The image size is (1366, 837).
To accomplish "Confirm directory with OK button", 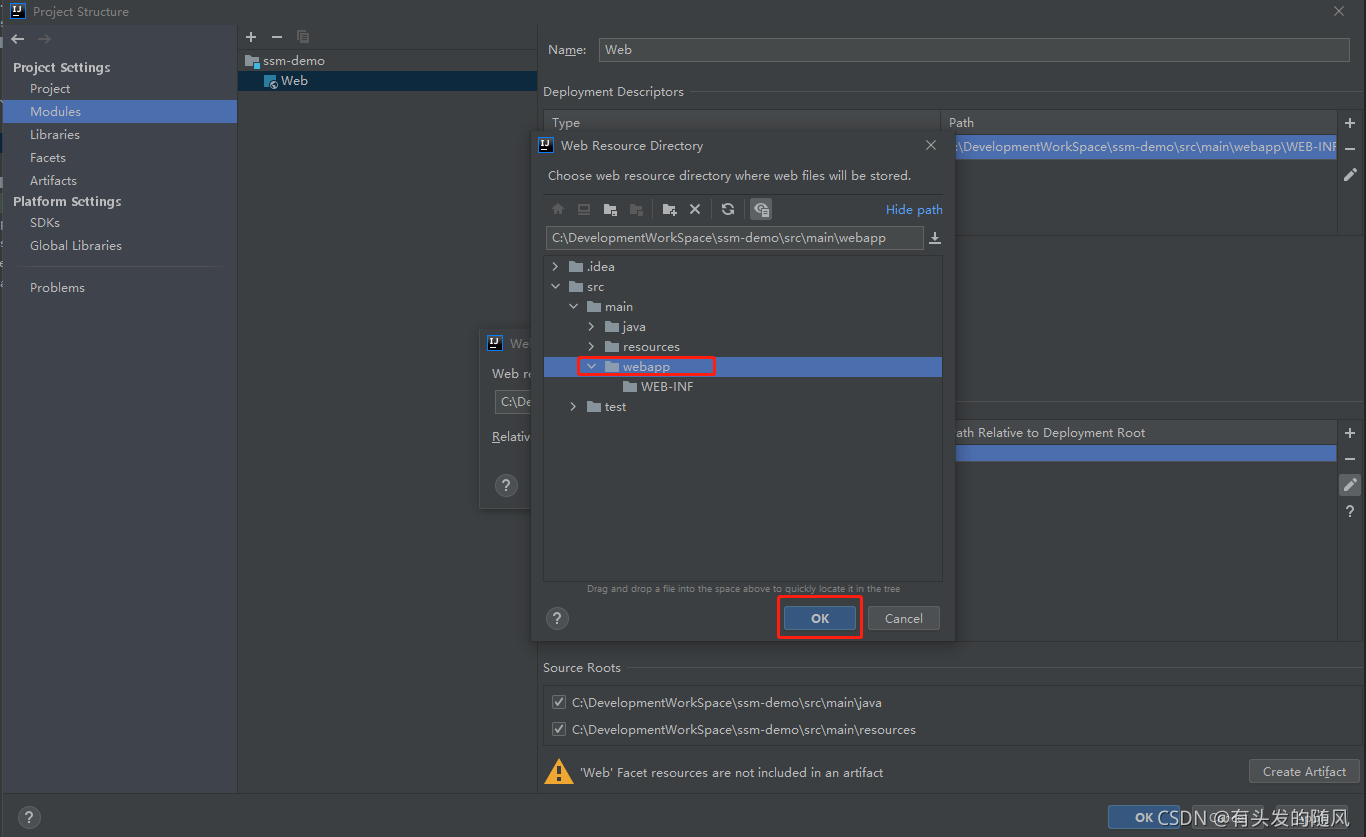I will pyautogui.click(x=820, y=618).
